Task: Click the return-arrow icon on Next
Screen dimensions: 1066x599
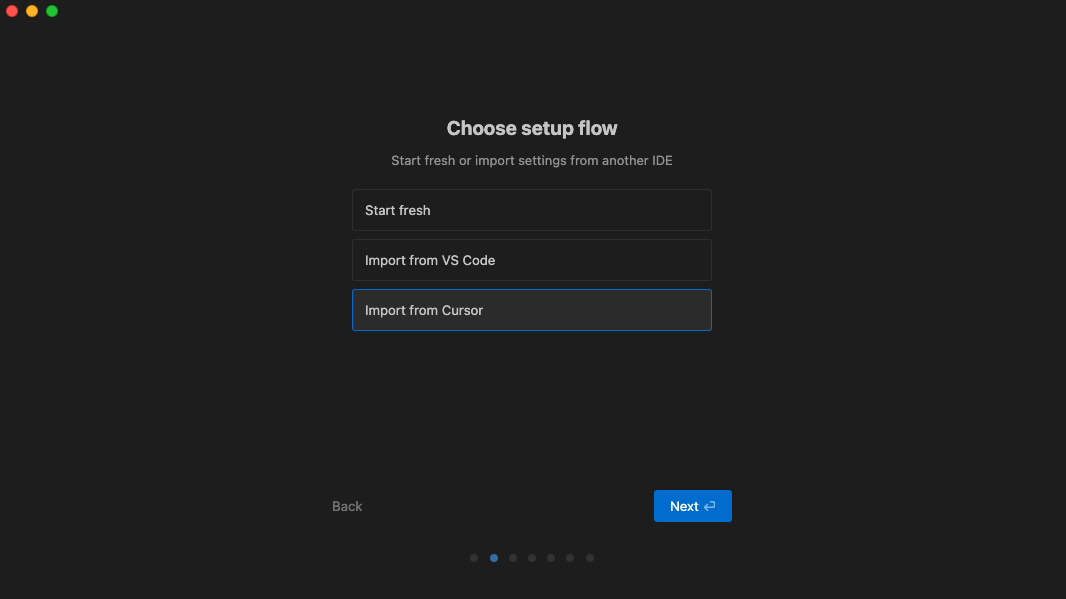Action: (x=710, y=506)
